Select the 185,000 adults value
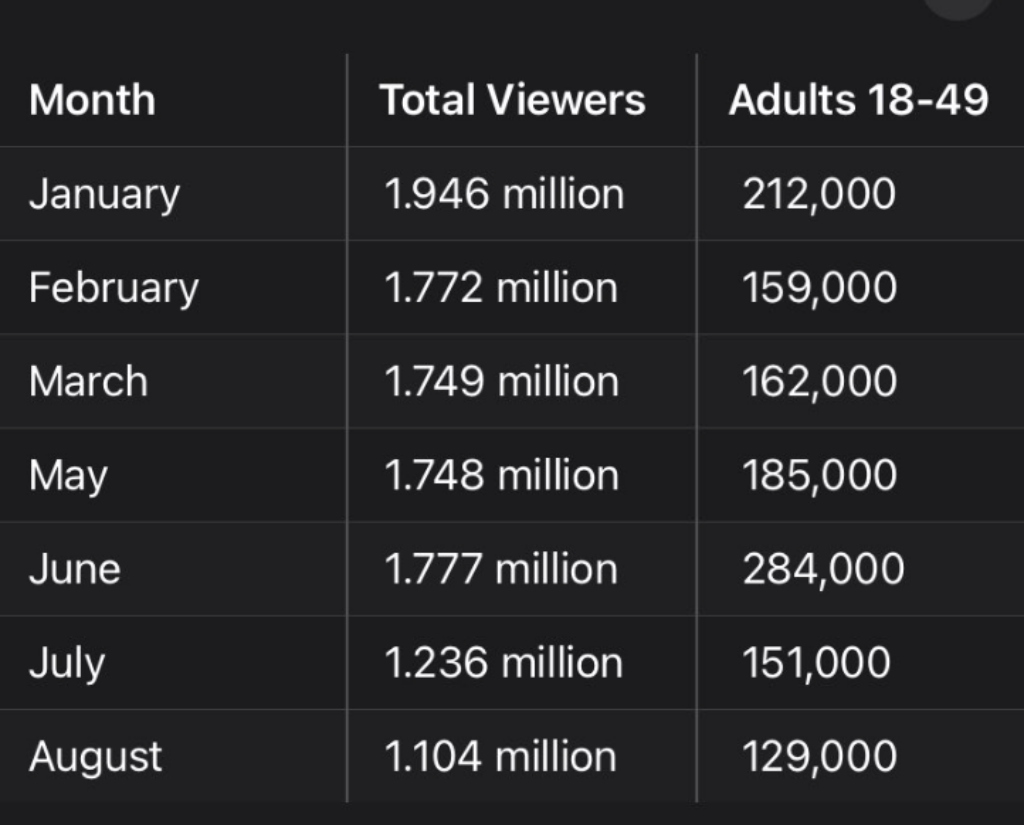 819,476
